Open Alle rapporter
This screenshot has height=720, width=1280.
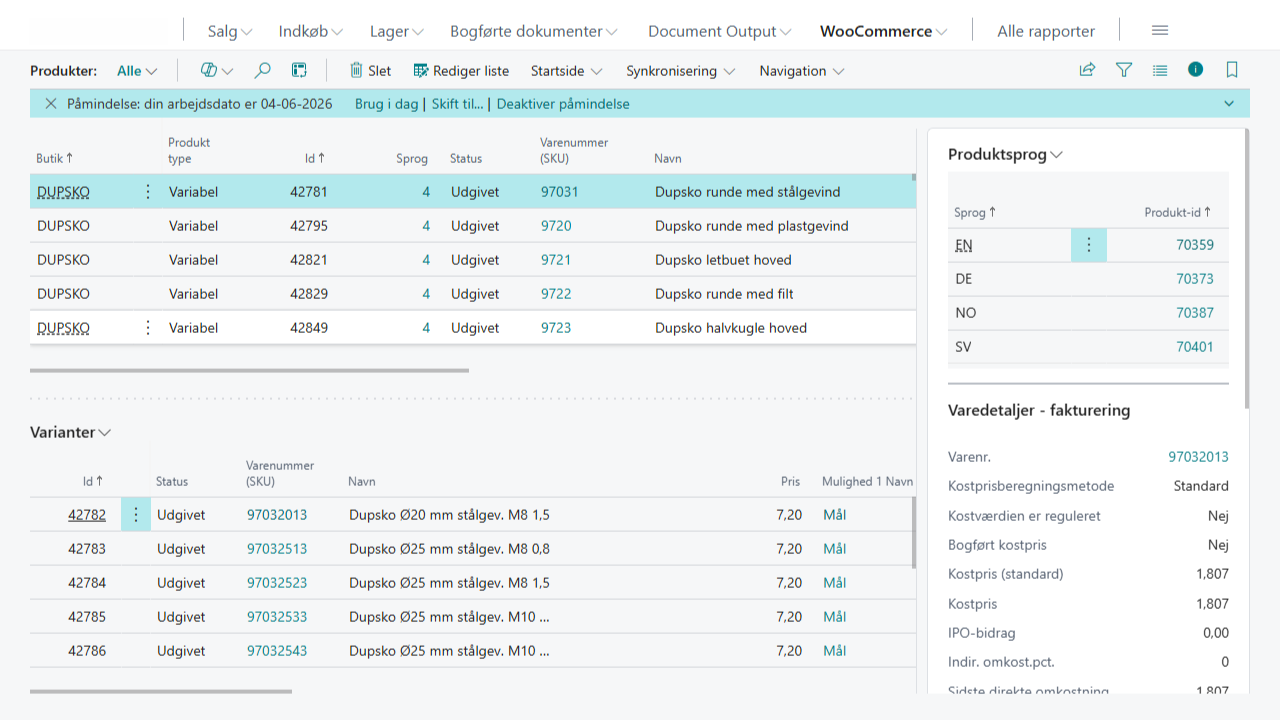(1046, 31)
